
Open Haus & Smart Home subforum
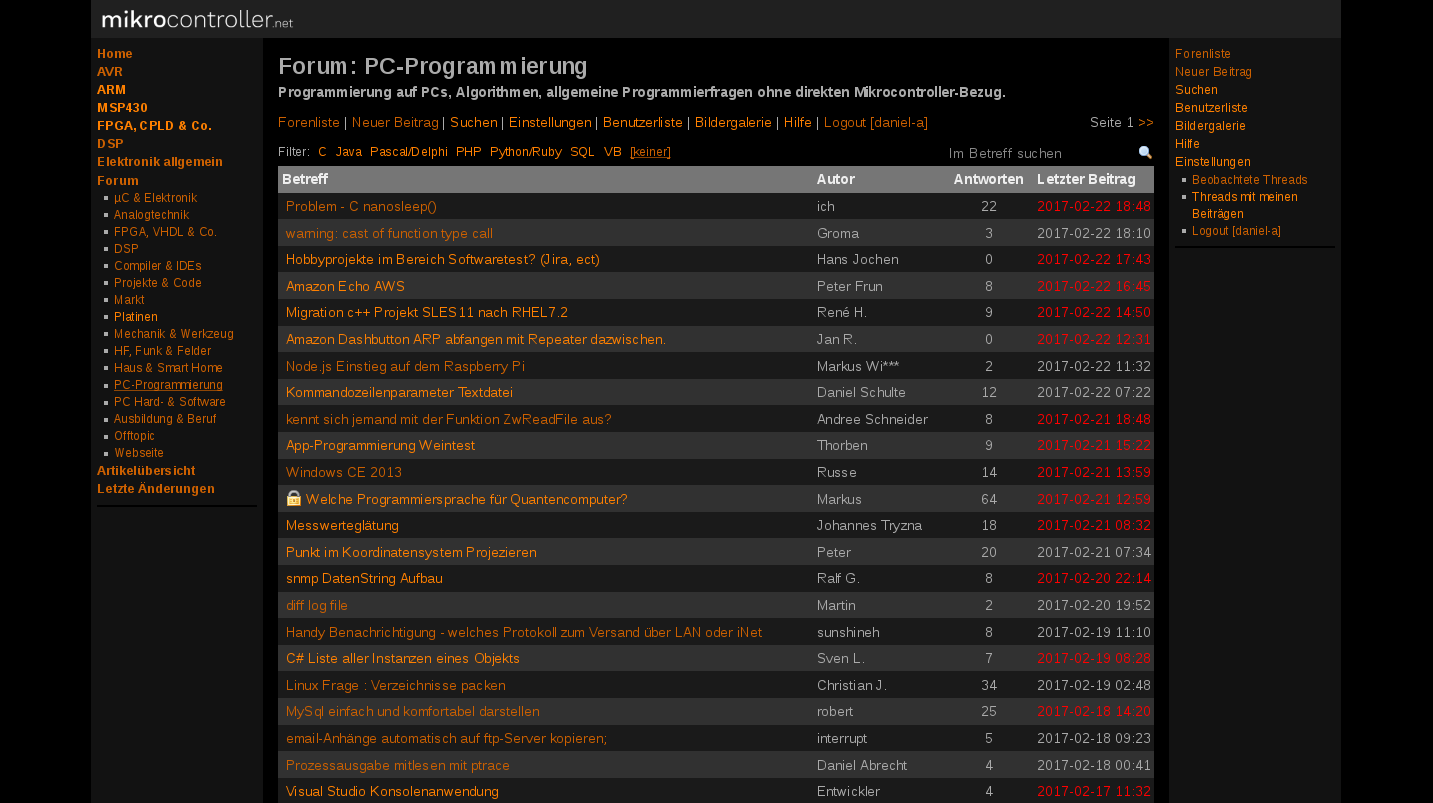(168, 368)
